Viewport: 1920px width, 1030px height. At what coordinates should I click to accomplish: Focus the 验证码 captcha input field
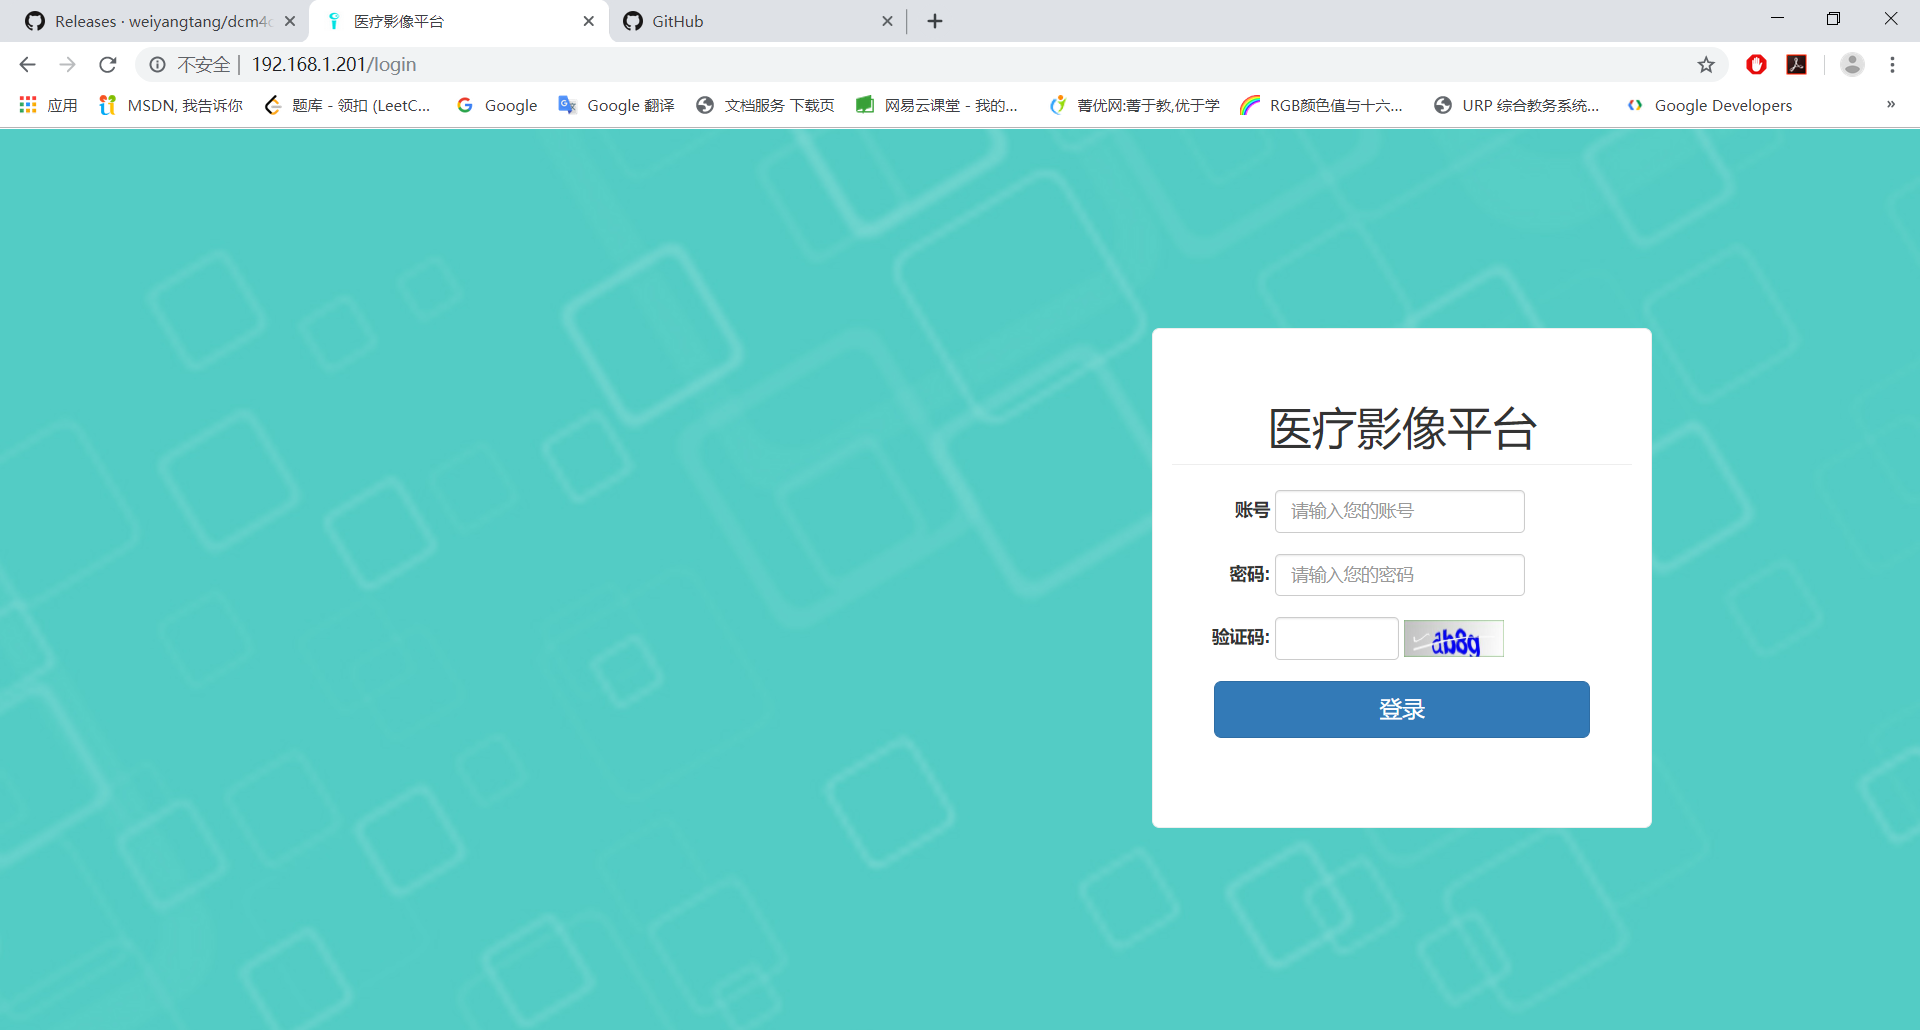1337,639
